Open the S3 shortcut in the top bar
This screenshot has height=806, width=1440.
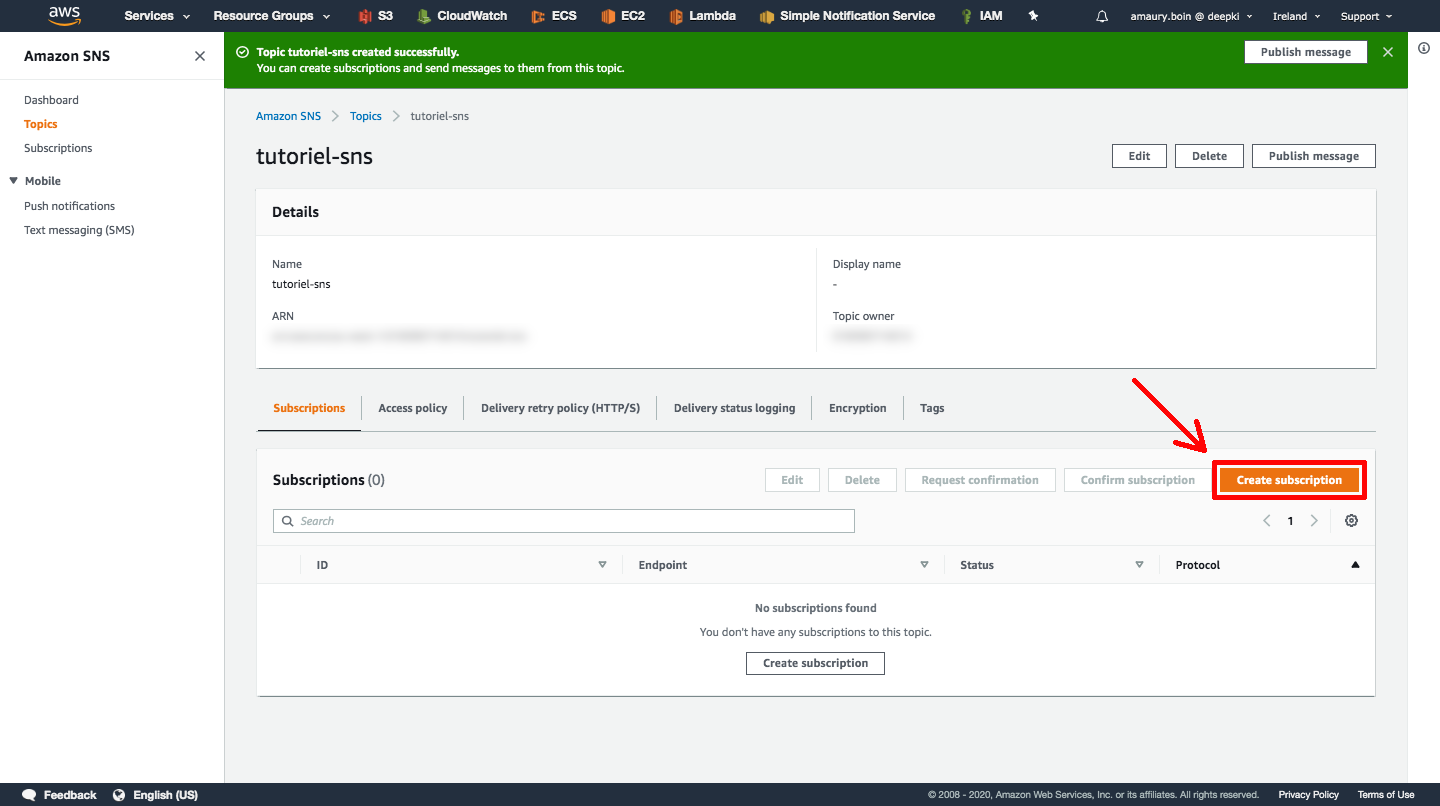[x=376, y=16]
